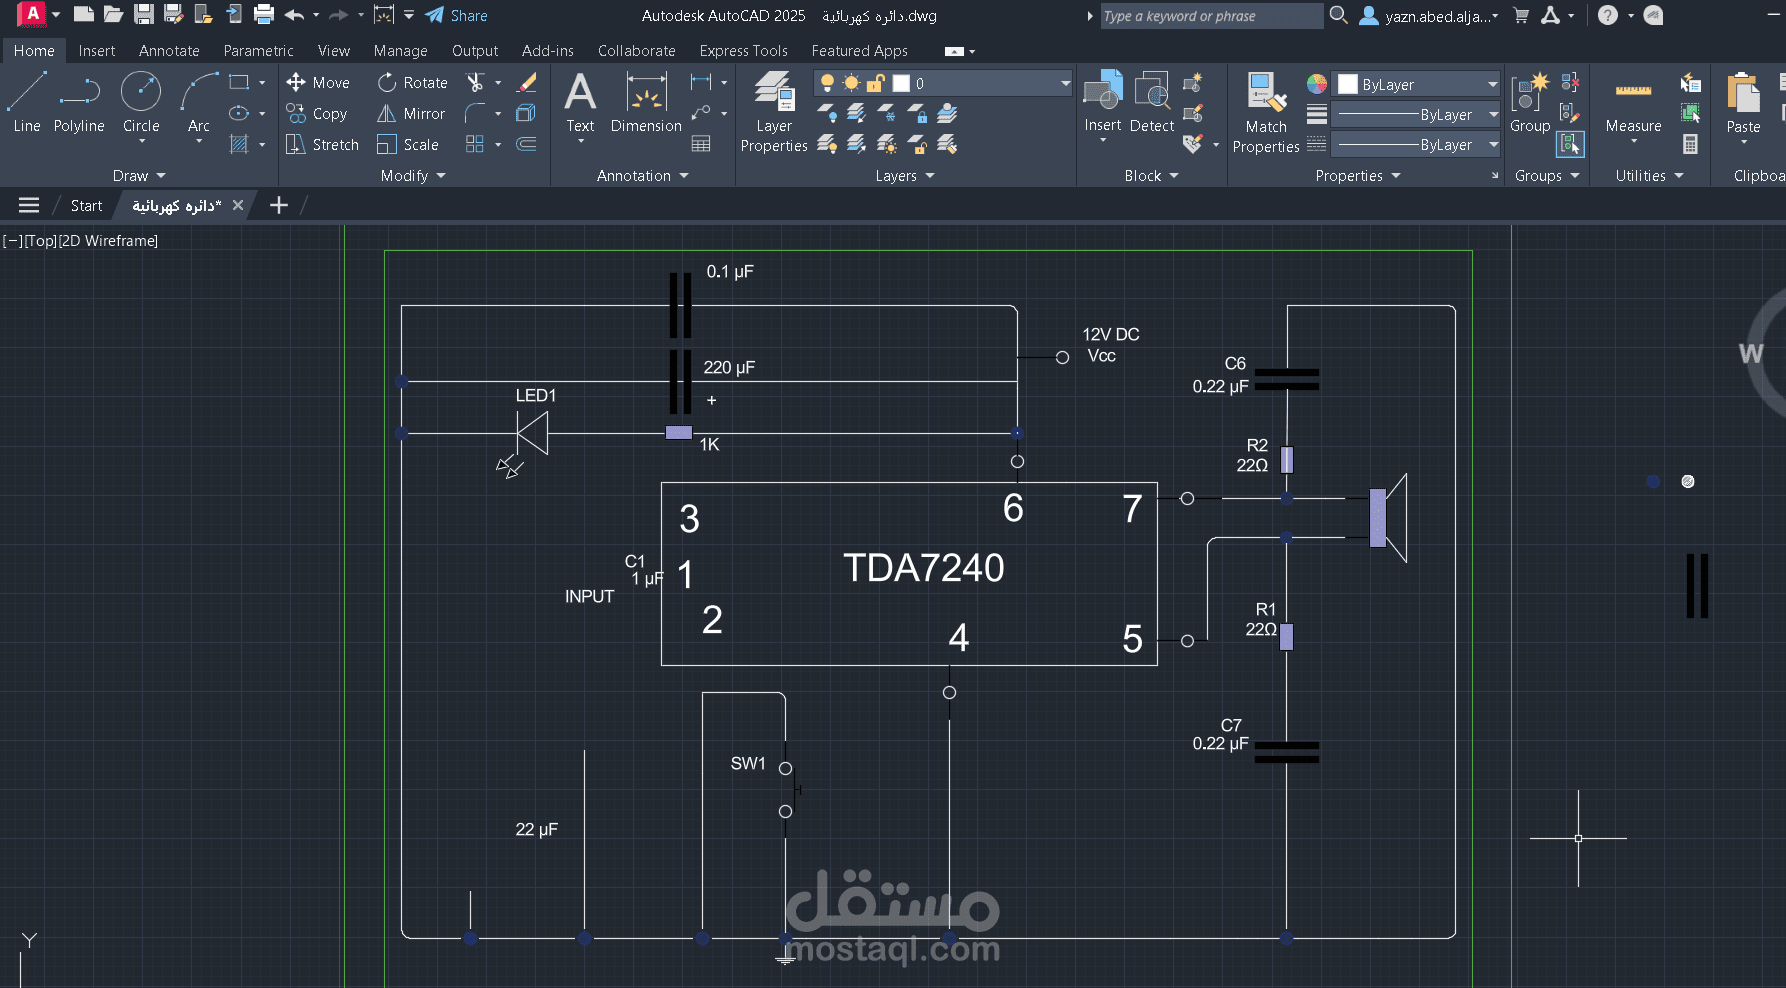Click the Hatch tool icon

(x=239, y=144)
